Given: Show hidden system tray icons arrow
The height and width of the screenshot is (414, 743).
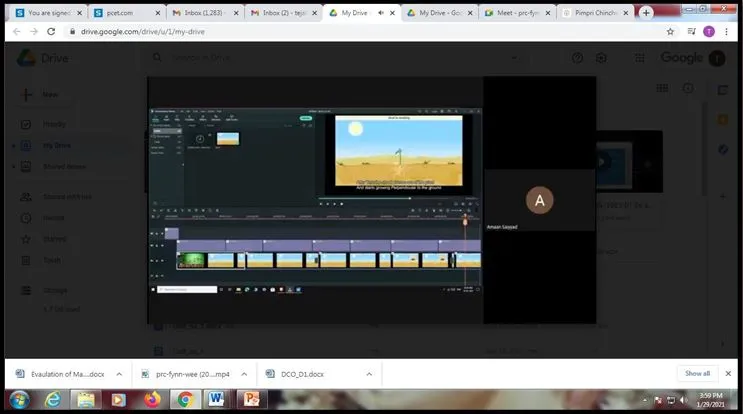Looking at the screenshot, I should click(645, 400).
